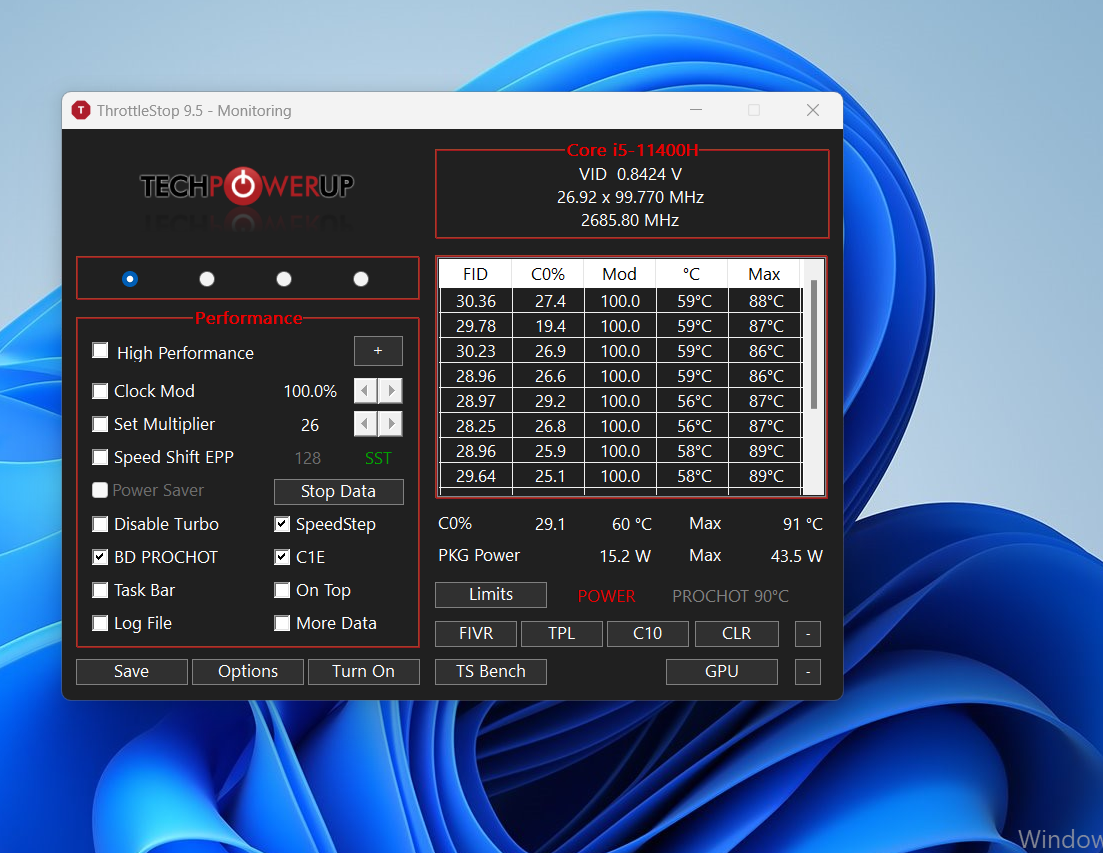This screenshot has width=1103, height=853.
Task: Decrease Clock Mod with left arrow
Action: pyautogui.click(x=365, y=390)
